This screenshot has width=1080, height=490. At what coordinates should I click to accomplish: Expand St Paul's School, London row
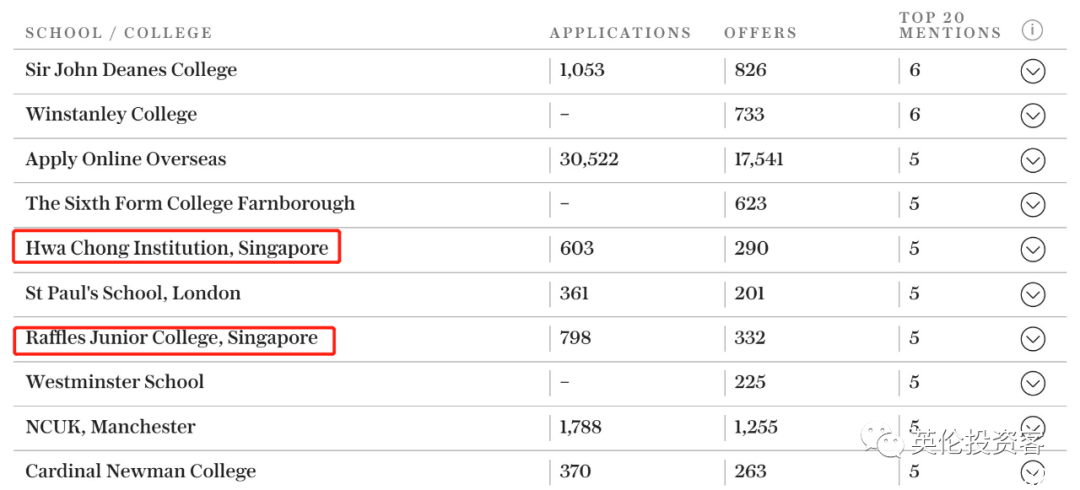[1032, 294]
